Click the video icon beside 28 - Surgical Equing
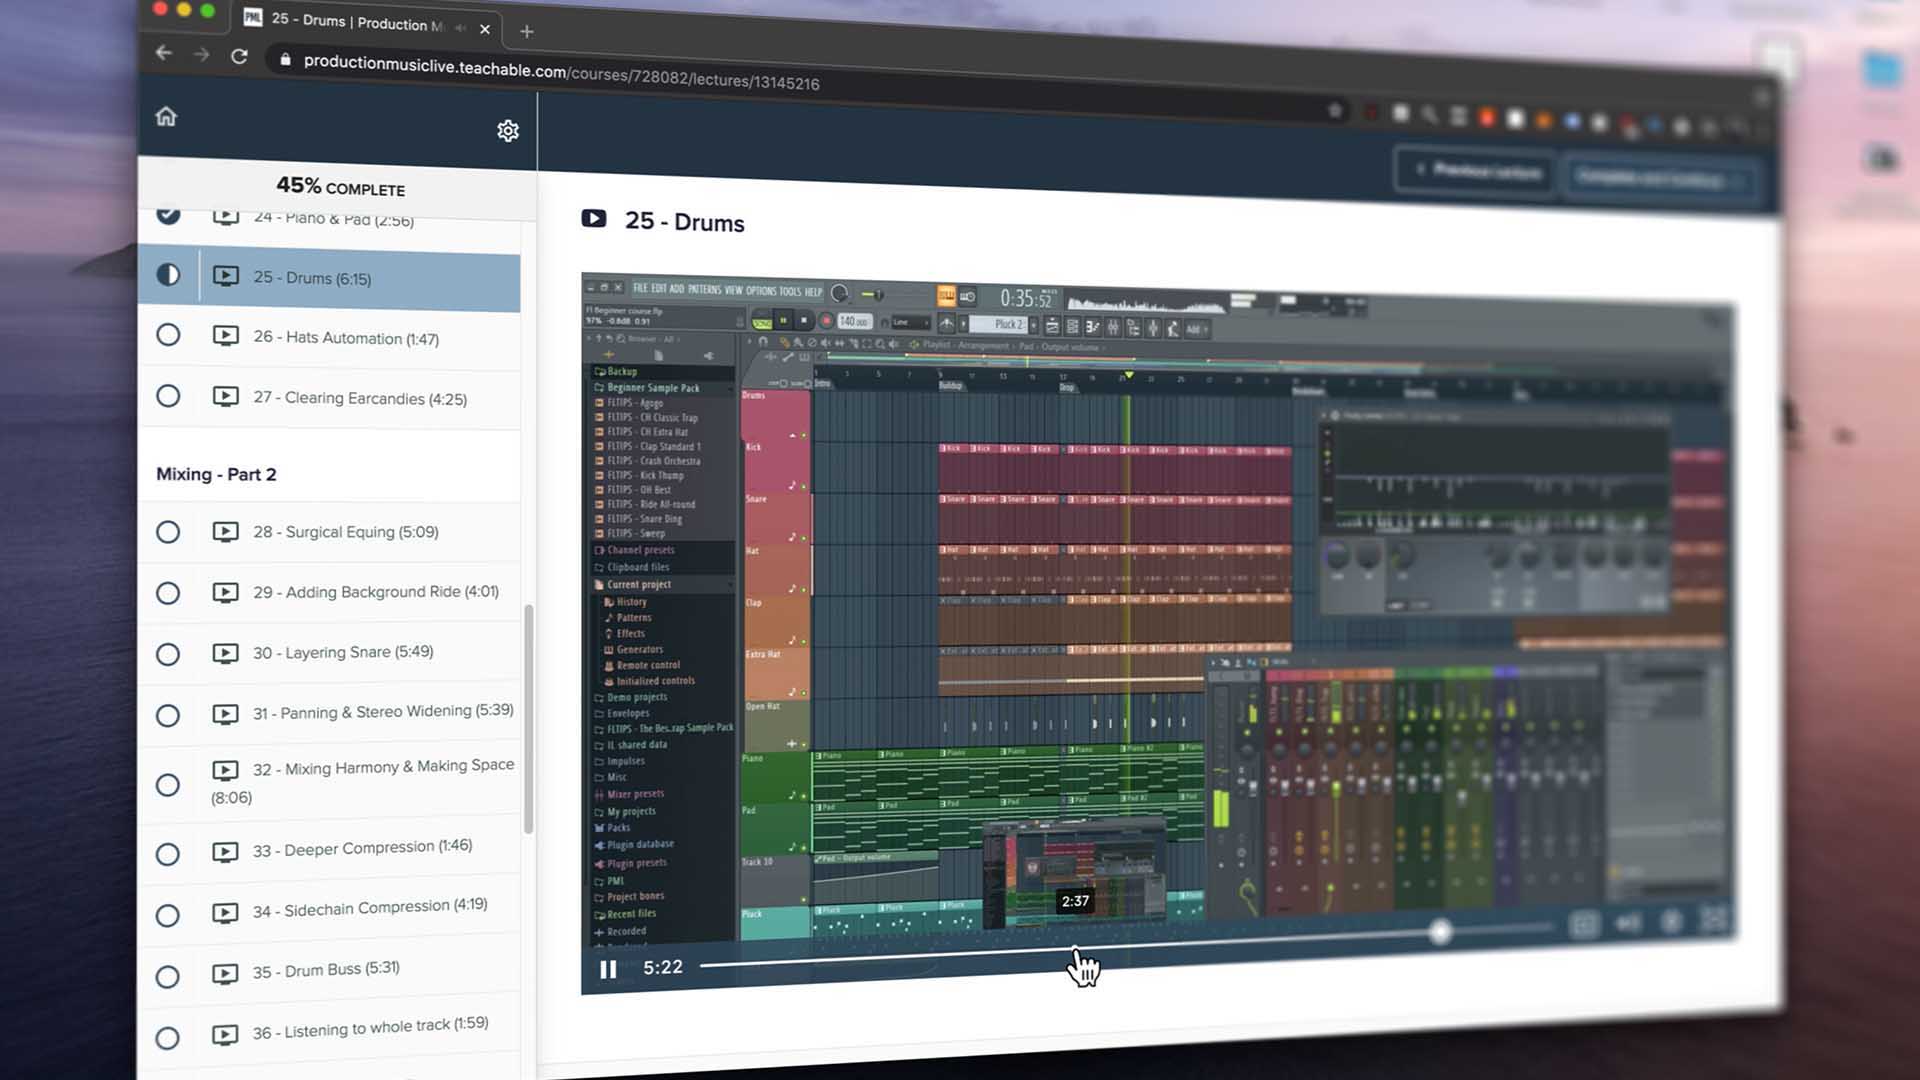This screenshot has width=1920, height=1080. point(226,532)
